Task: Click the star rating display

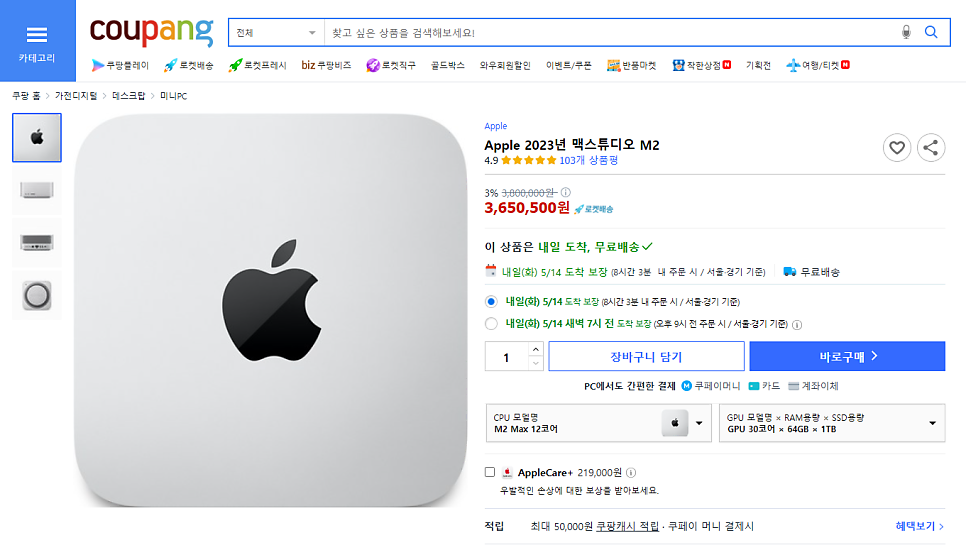Action: point(529,161)
